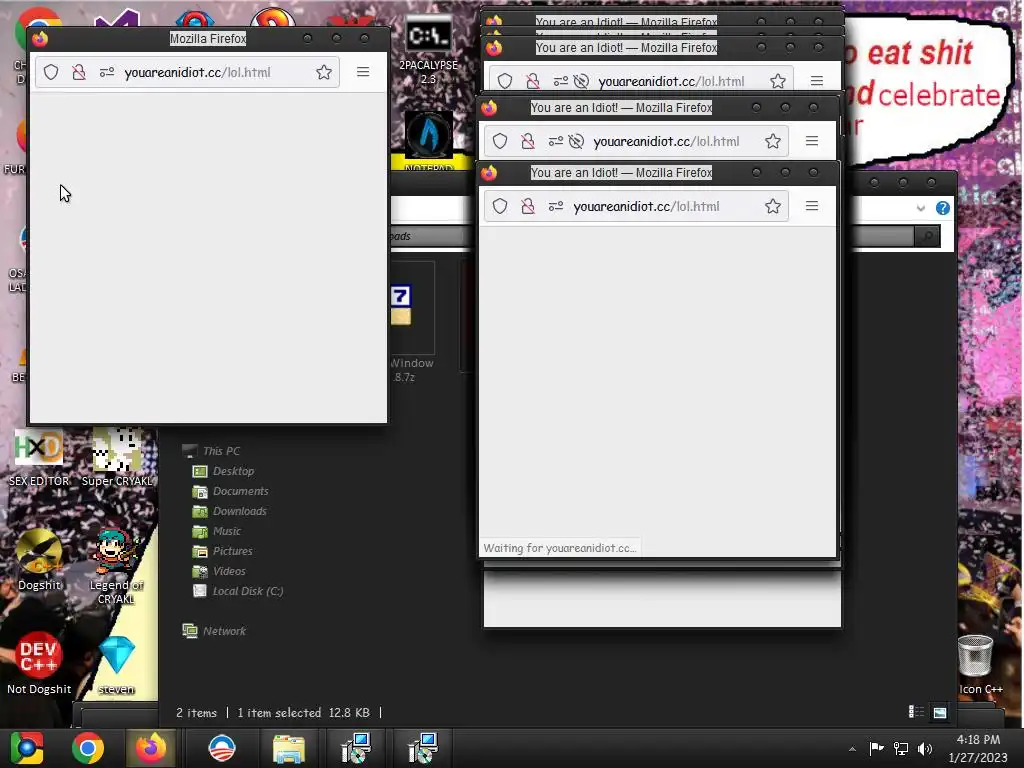Click the Explorer search magnifier button

[x=927, y=236]
